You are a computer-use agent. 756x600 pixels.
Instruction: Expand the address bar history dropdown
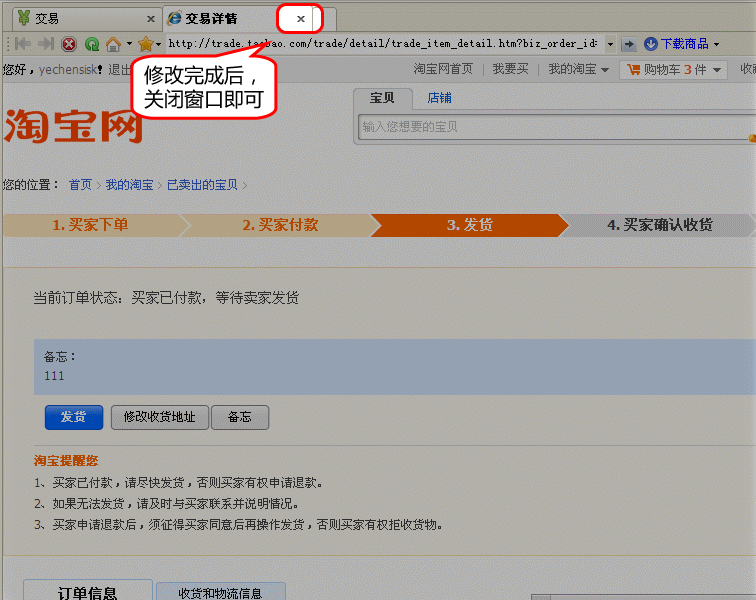(x=610, y=44)
